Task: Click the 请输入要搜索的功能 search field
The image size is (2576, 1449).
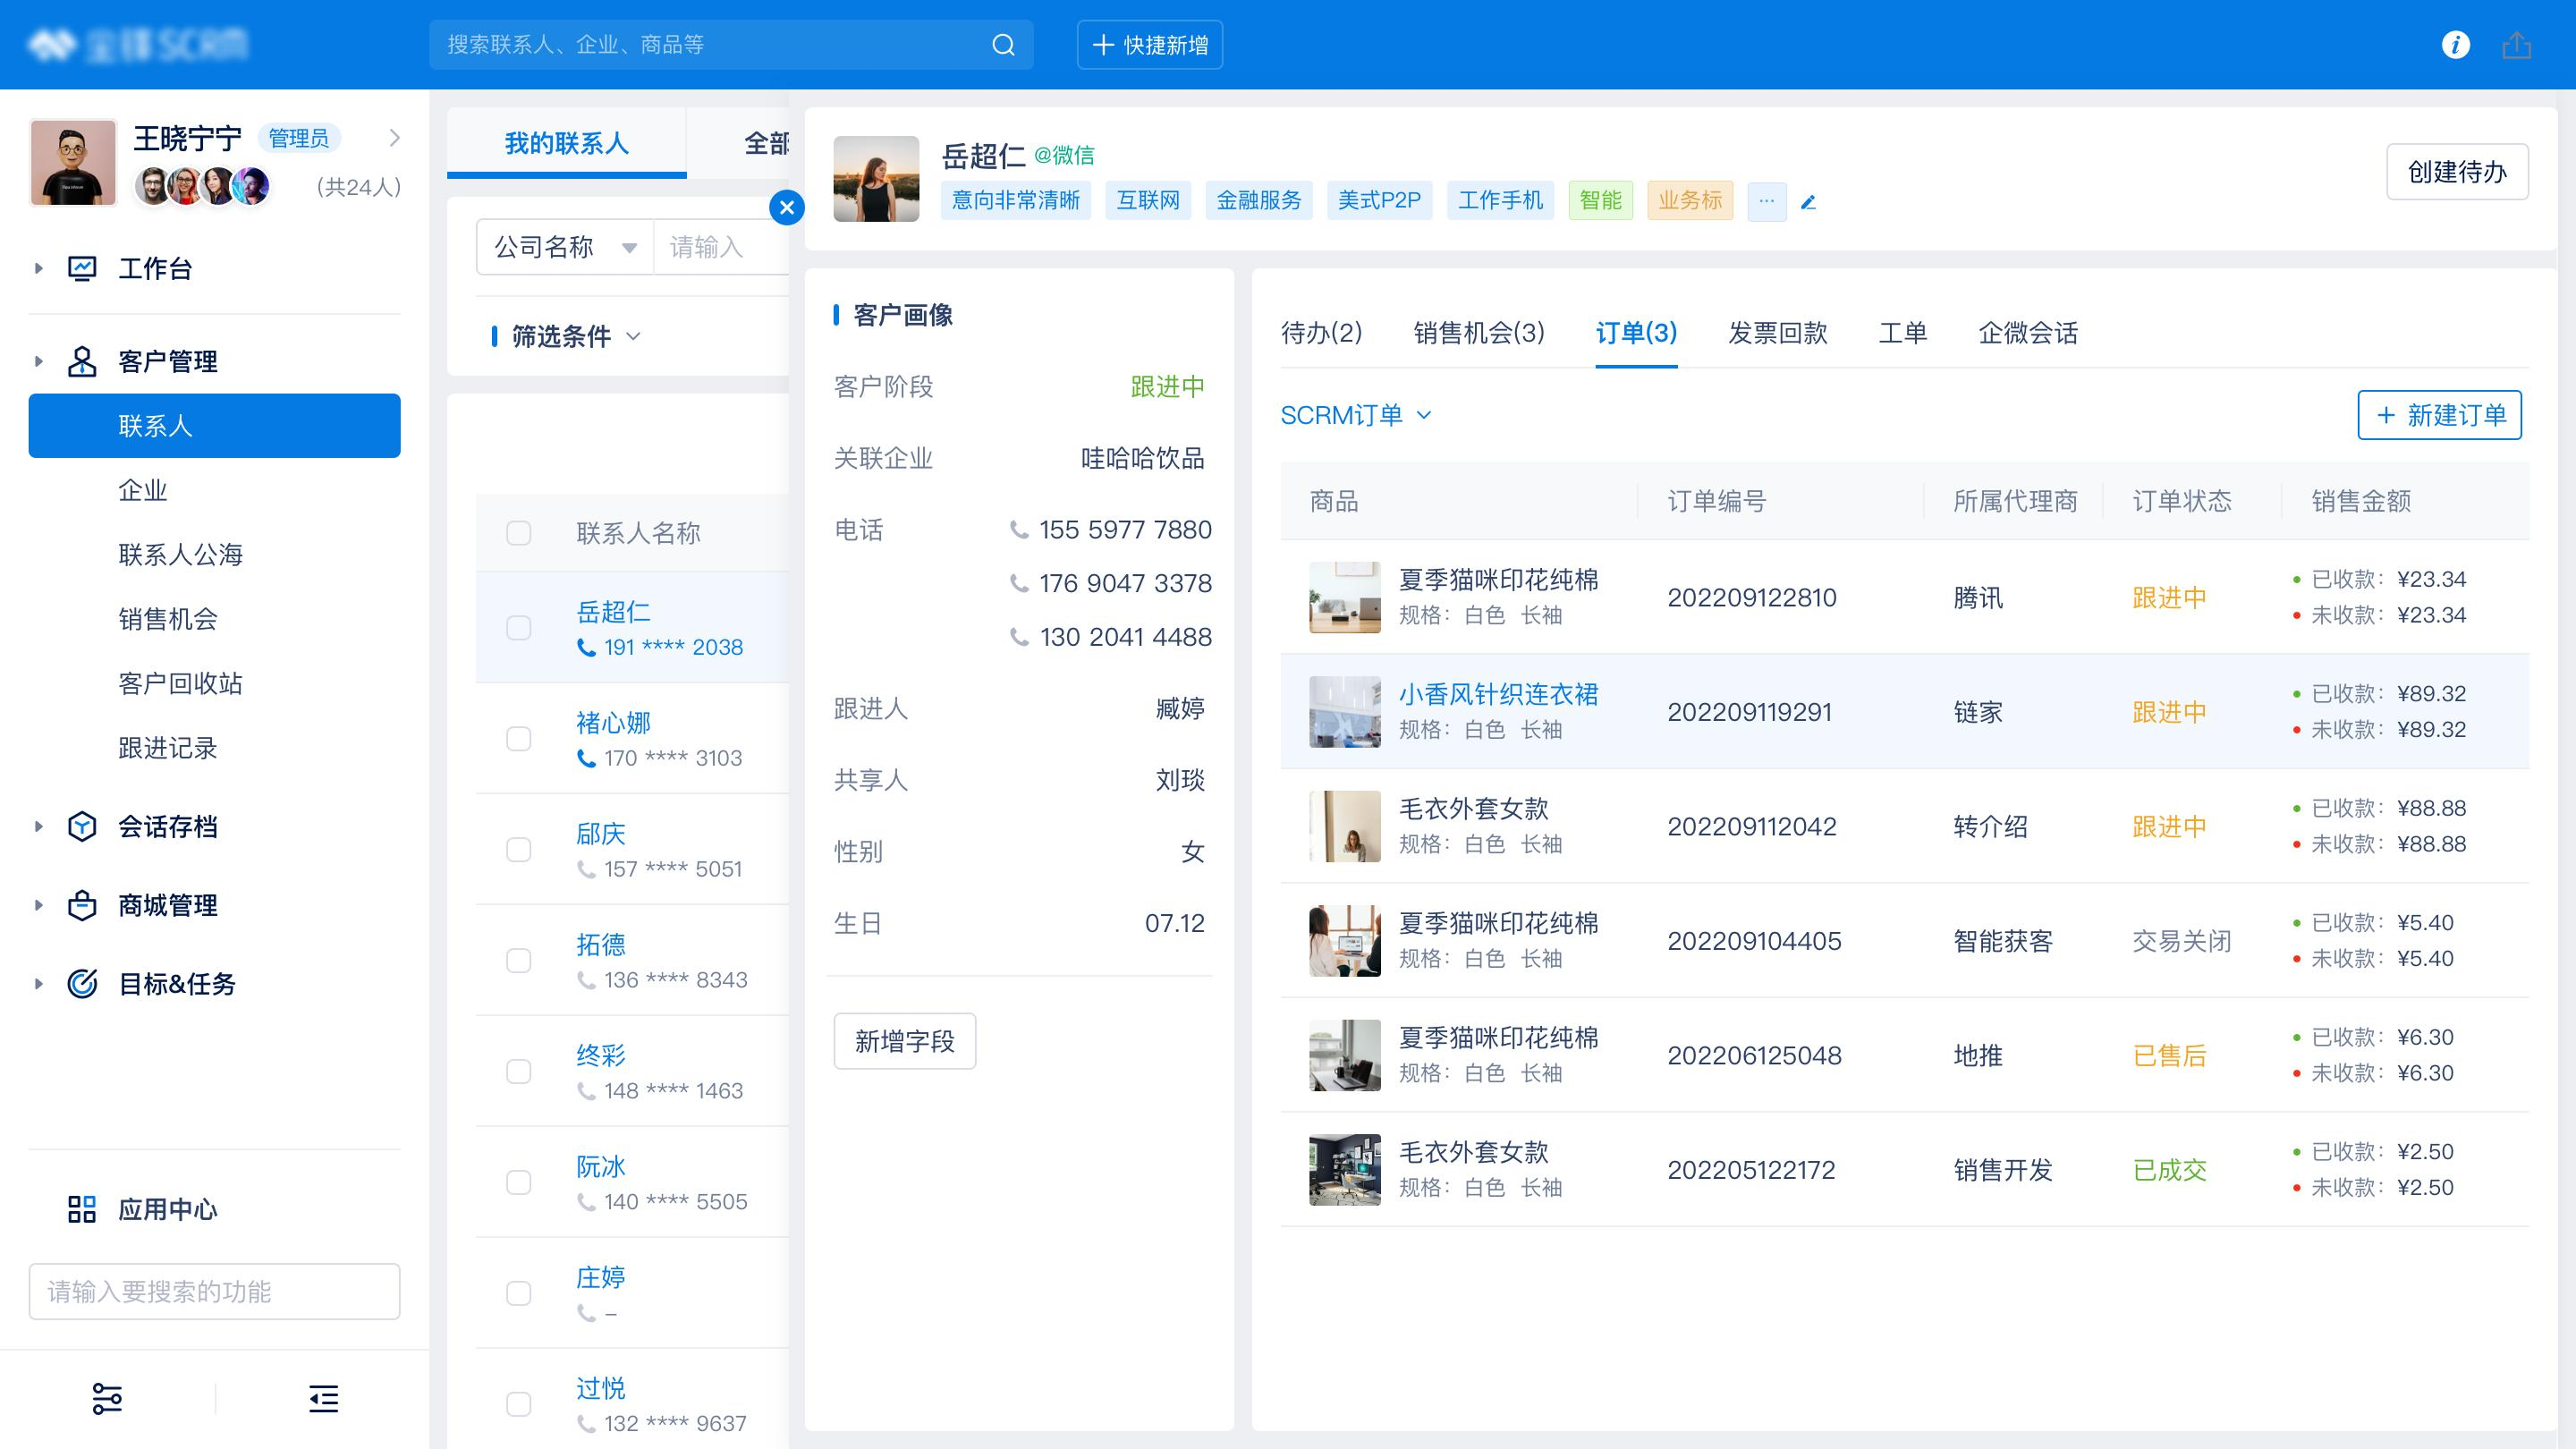Action: (214, 1291)
